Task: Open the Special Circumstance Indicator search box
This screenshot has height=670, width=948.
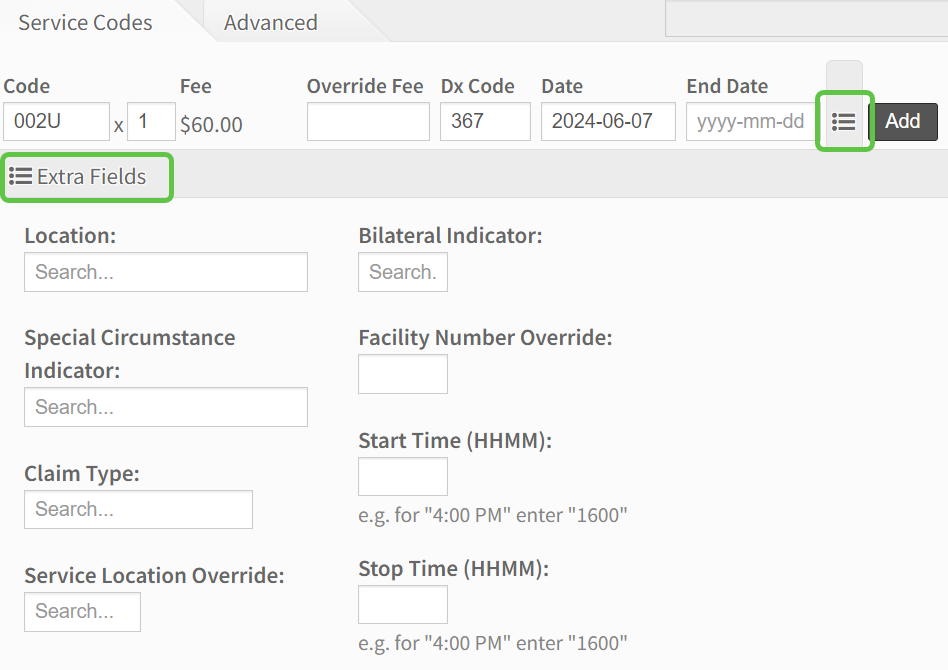Action: (x=166, y=407)
